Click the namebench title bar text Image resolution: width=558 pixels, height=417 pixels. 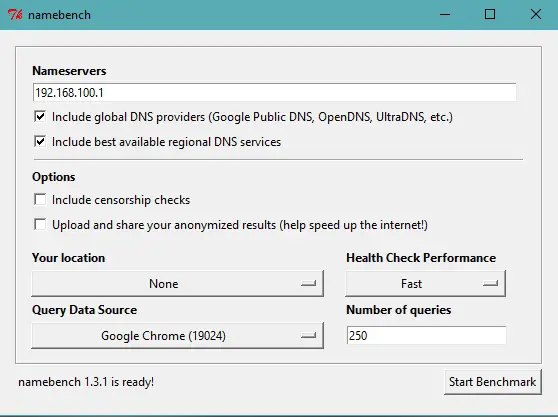click(59, 15)
